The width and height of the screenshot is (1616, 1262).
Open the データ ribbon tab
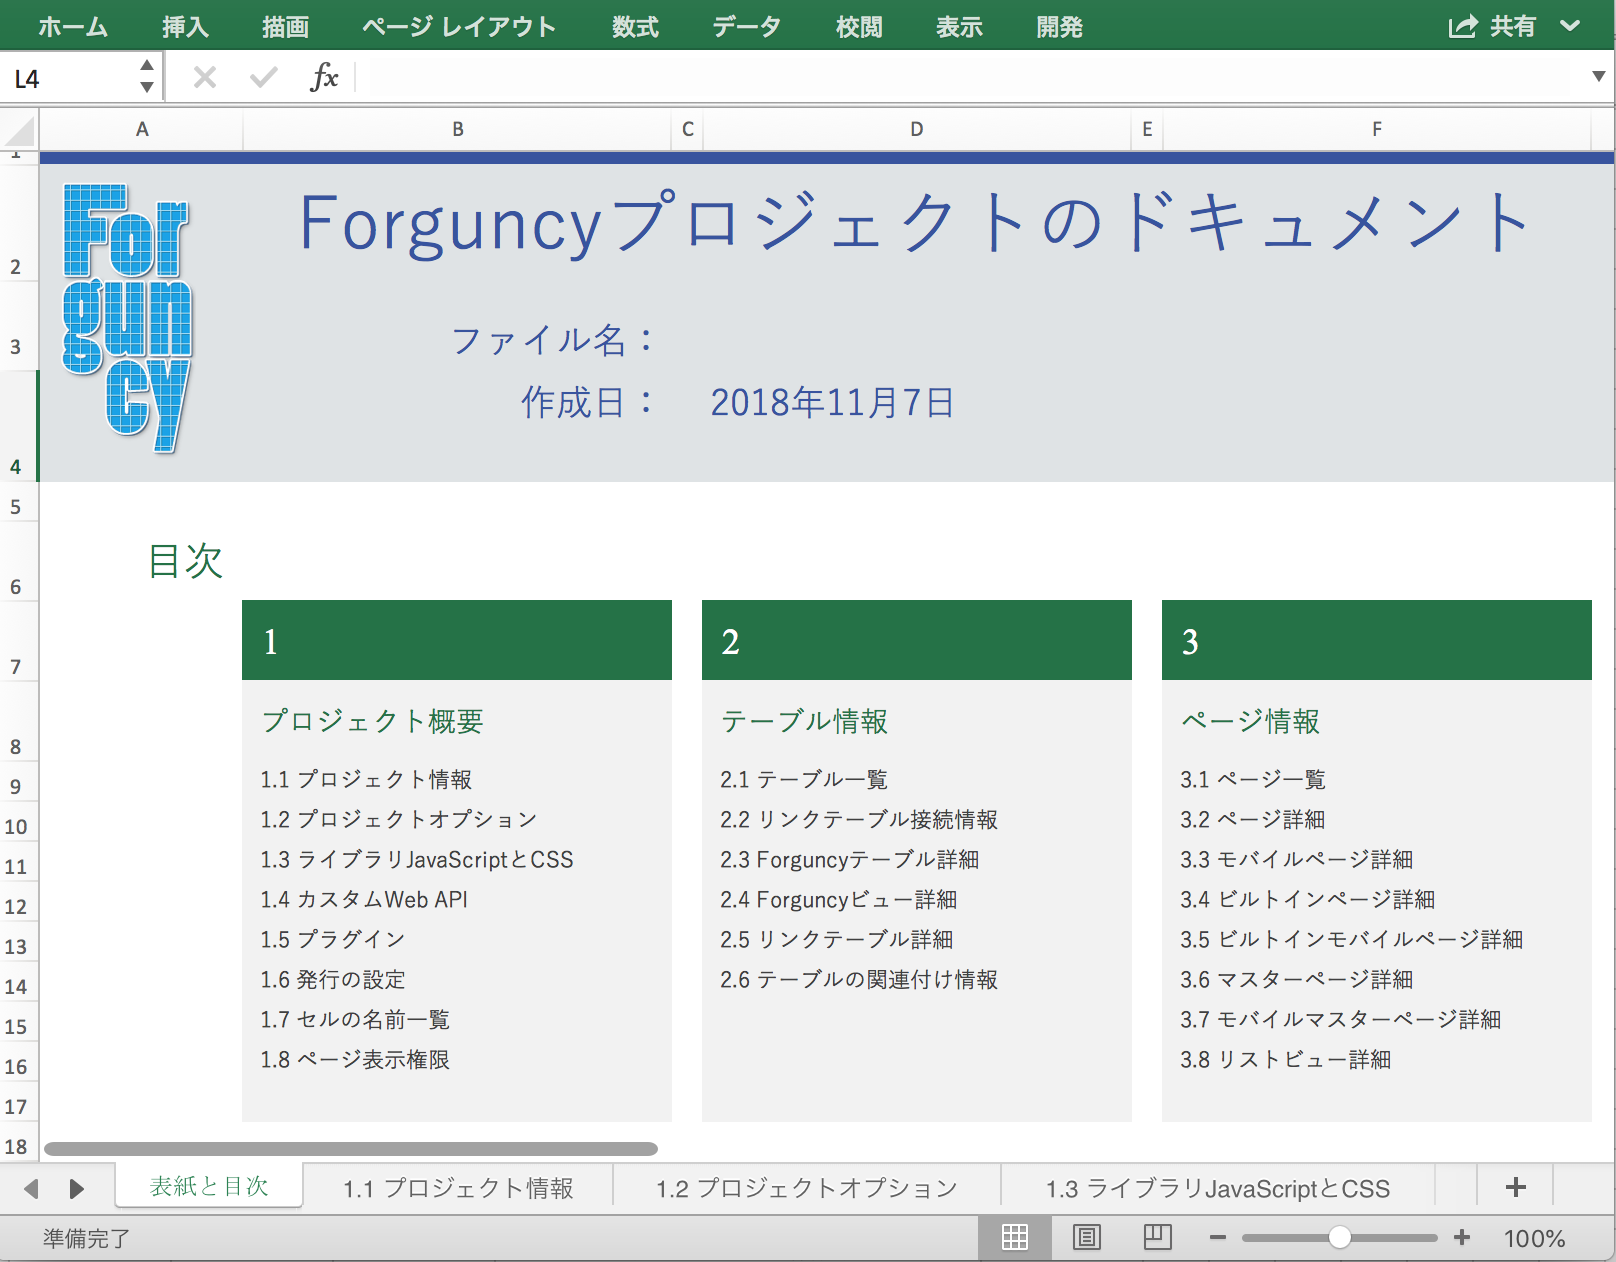[746, 27]
